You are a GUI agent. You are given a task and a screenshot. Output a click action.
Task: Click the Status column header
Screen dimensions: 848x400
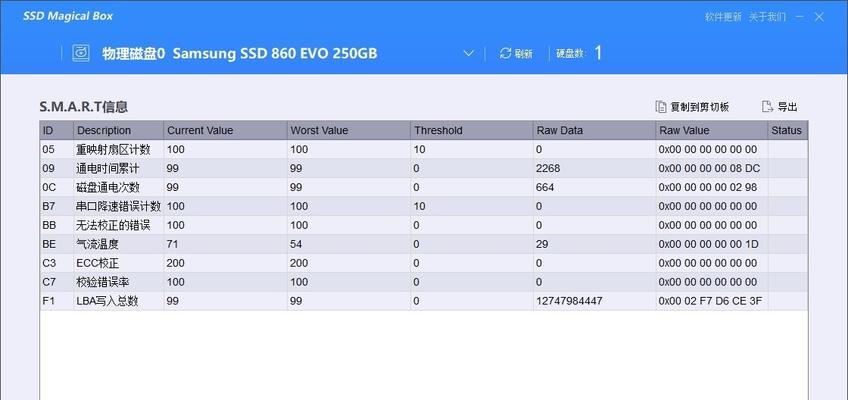coord(788,130)
